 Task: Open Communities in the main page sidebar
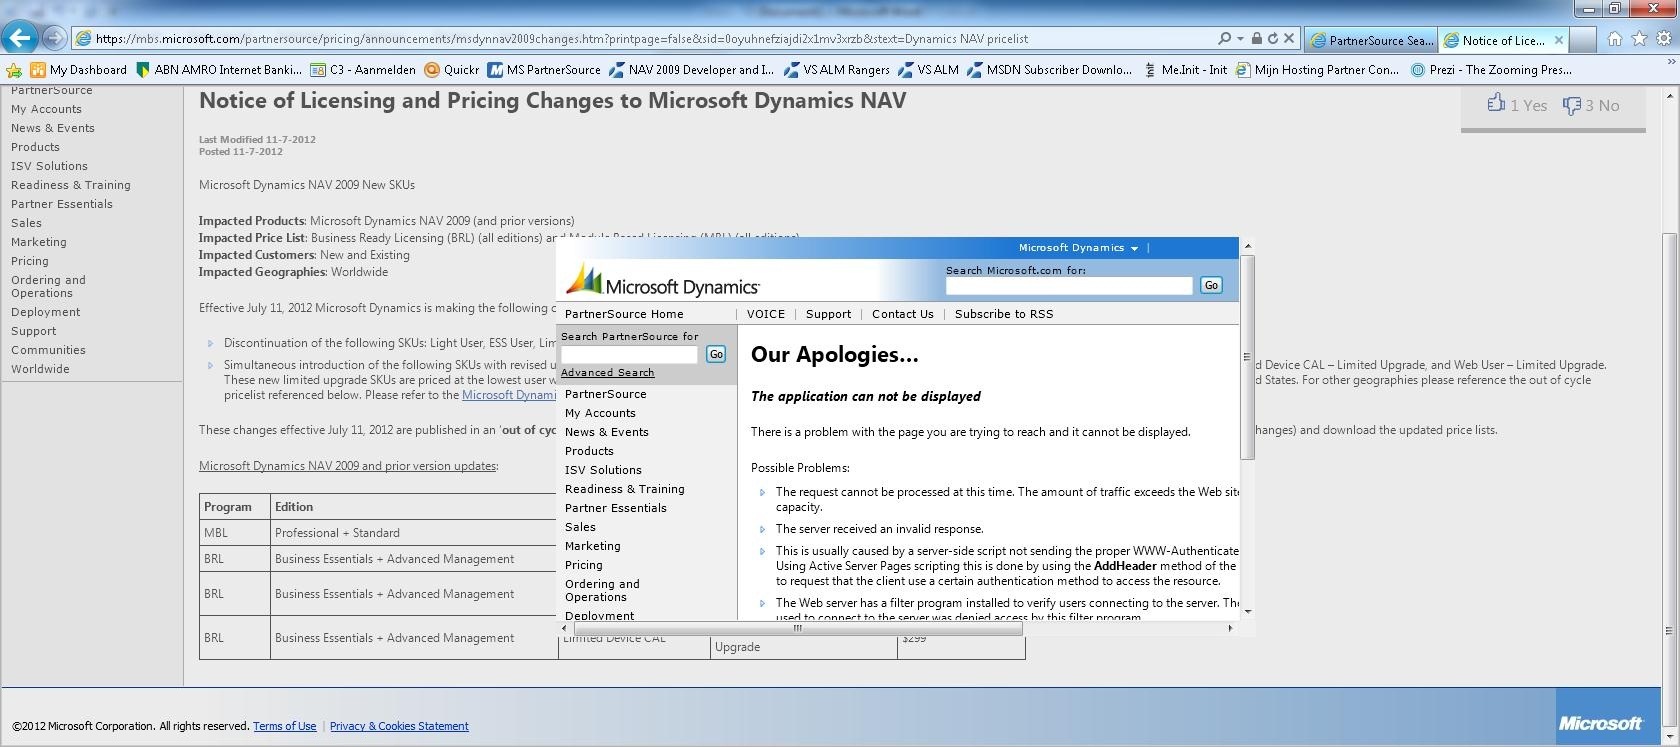[x=48, y=350]
